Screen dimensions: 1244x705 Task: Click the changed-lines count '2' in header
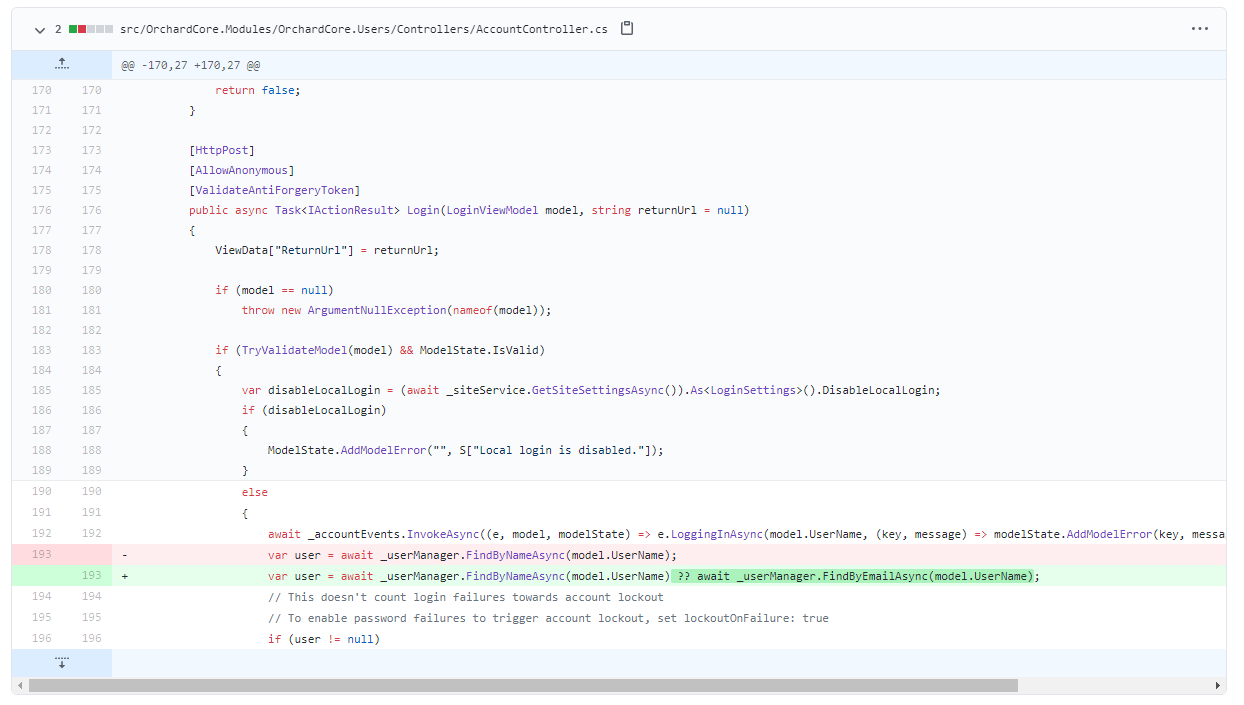click(x=58, y=30)
